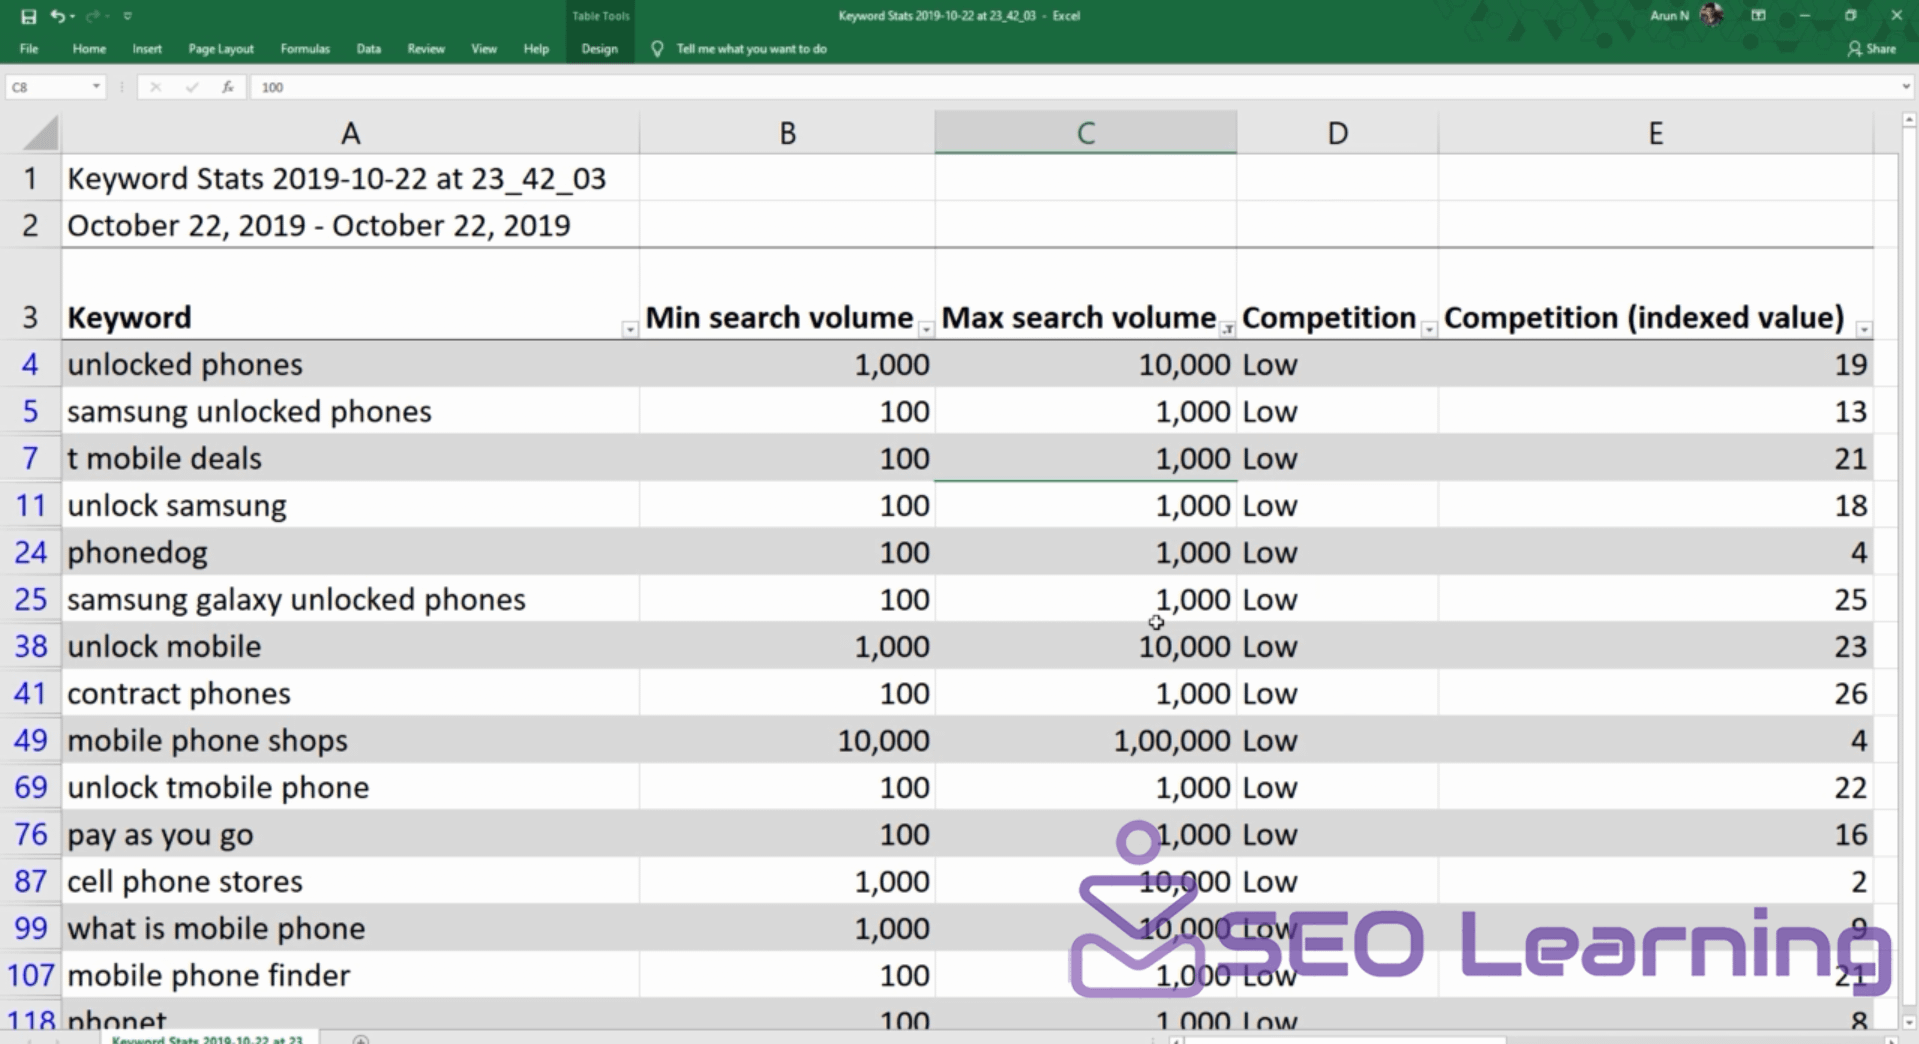Image resolution: width=1919 pixels, height=1044 pixels.
Task: Open the File tab
Action: (x=29, y=48)
